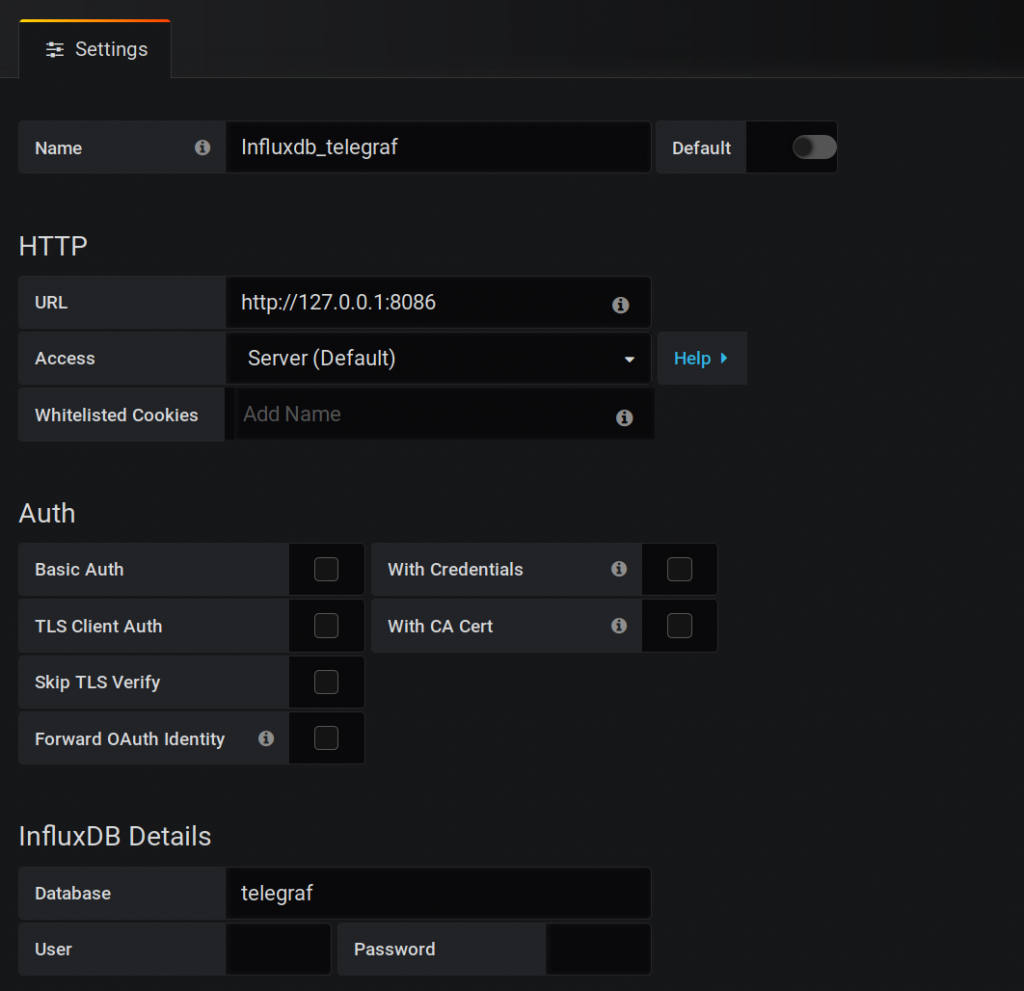Image resolution: width=1024 pixels, height=991 pixels.
Task: Click the info icon in the URL field
Action: 620,304
